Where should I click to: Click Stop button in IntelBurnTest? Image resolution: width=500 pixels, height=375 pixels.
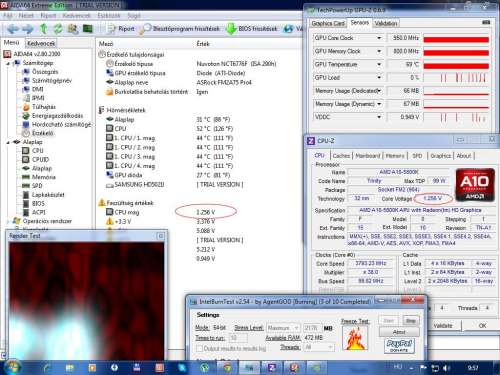(411, 321)
